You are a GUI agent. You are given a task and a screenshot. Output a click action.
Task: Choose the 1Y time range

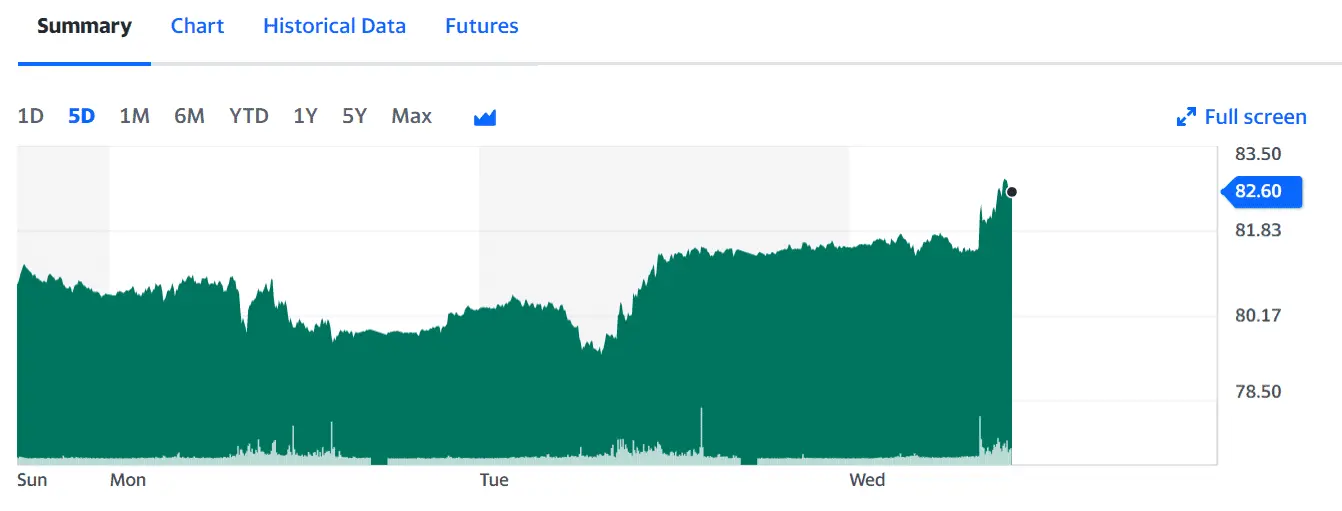click(x=305, y=116)
